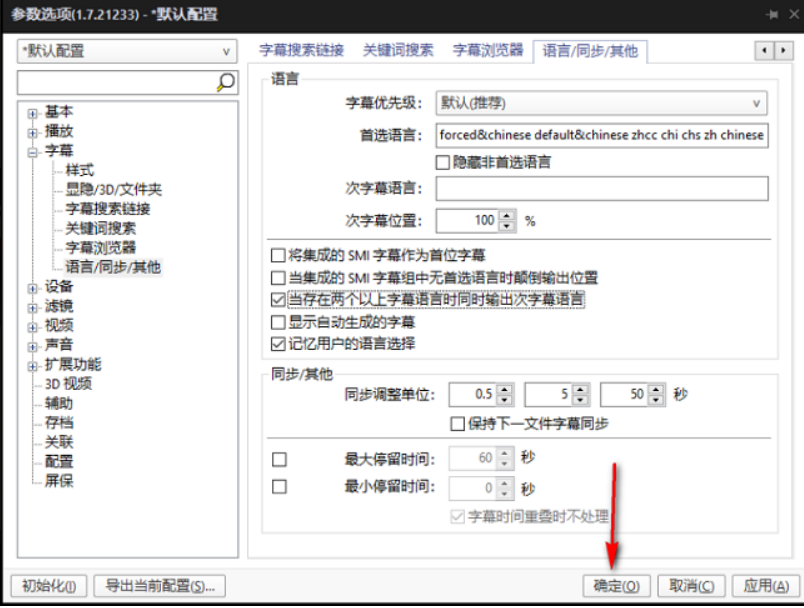Viewport: 804px width, 608px height.
Task: Close the preferences window
Action: pos(794,14)
